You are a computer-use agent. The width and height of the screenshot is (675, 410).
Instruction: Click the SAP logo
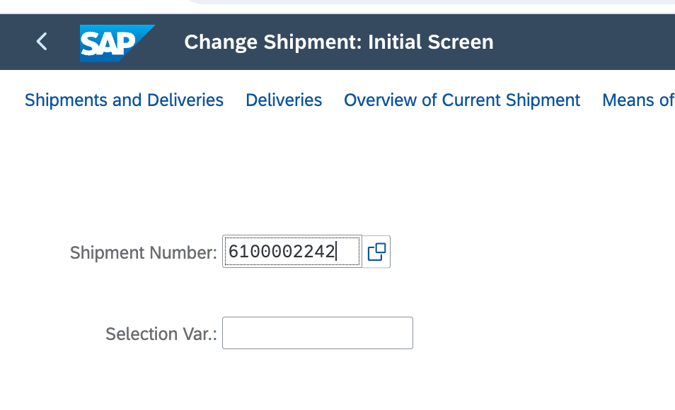pyautogui.click(x=116, y=42)
